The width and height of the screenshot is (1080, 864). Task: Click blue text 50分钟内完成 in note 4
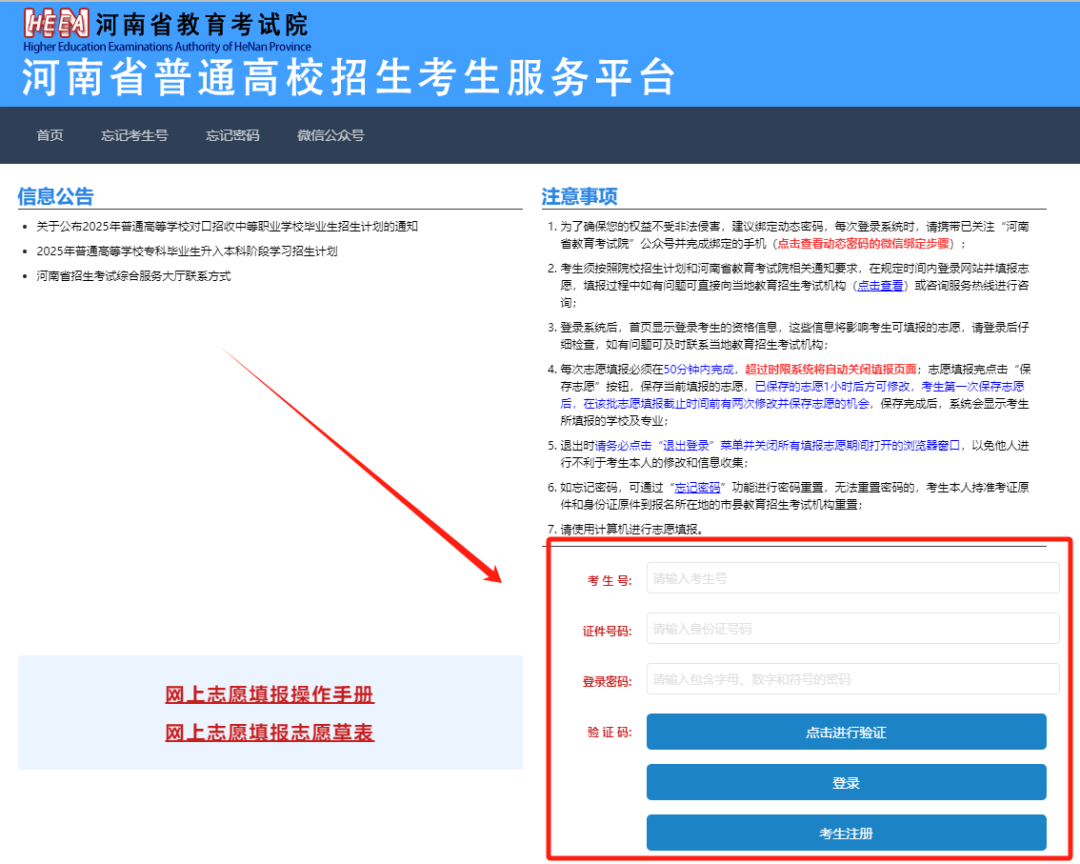click(x=698, y=370)
